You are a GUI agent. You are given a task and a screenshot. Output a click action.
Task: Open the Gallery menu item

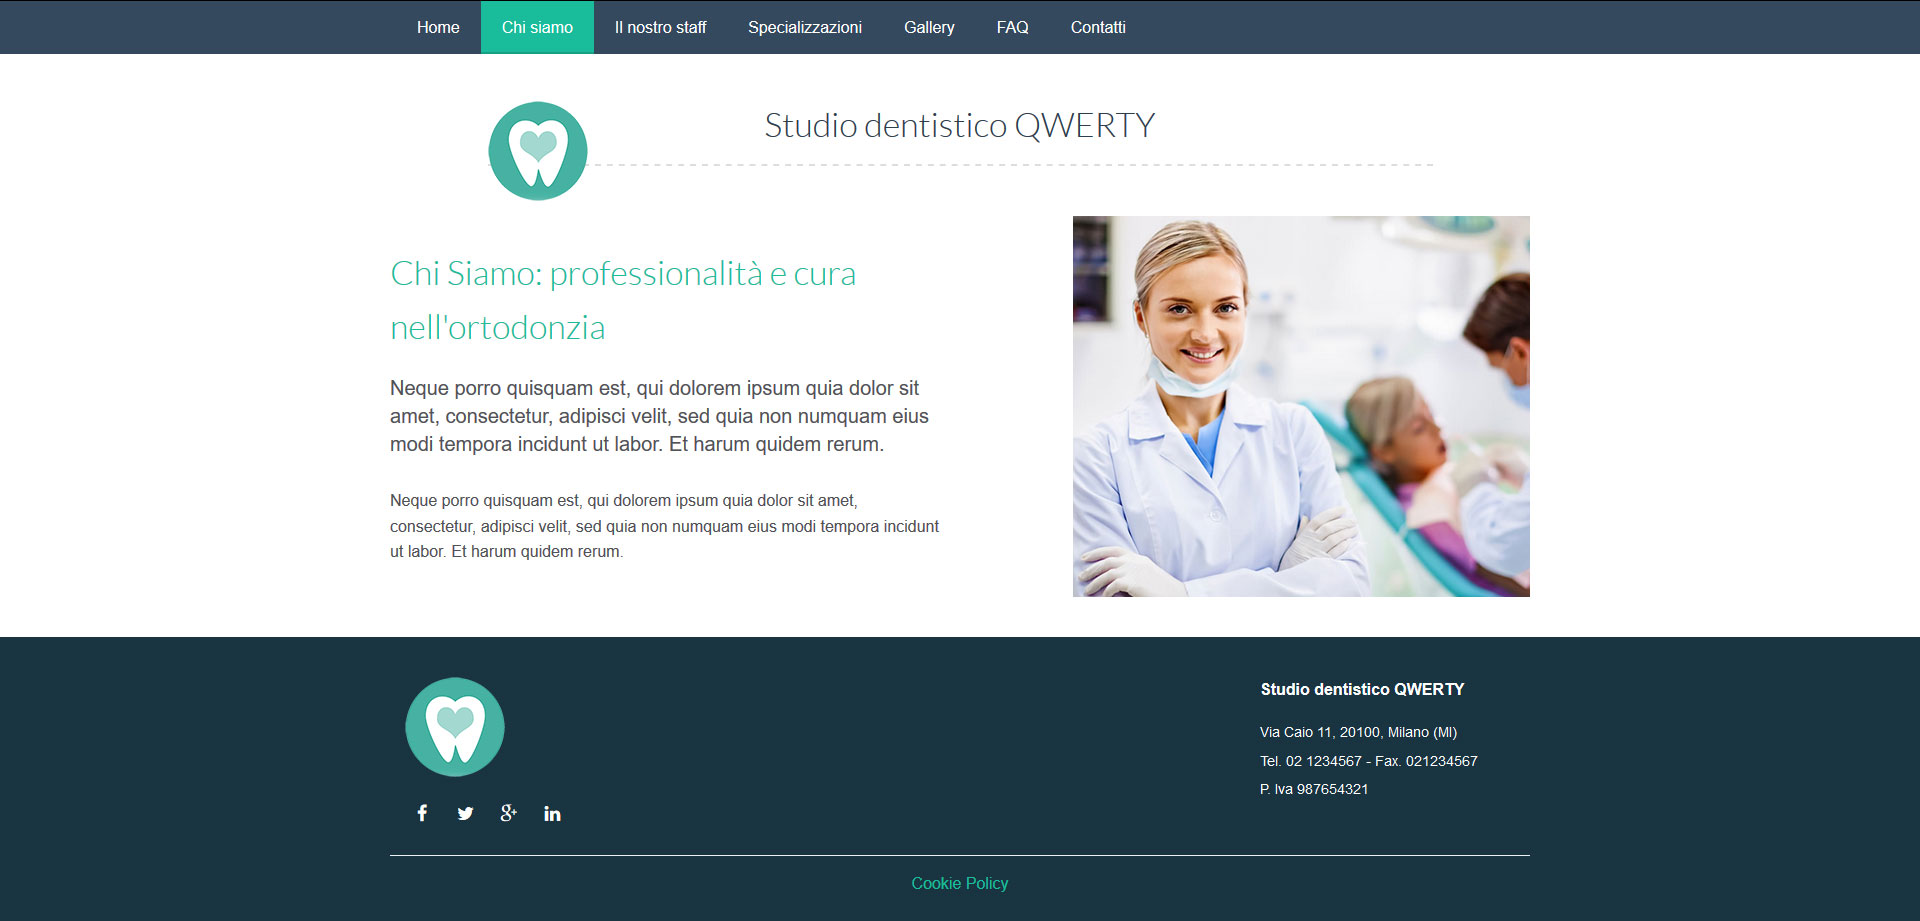pyautogui.click(x=929, y=27)
